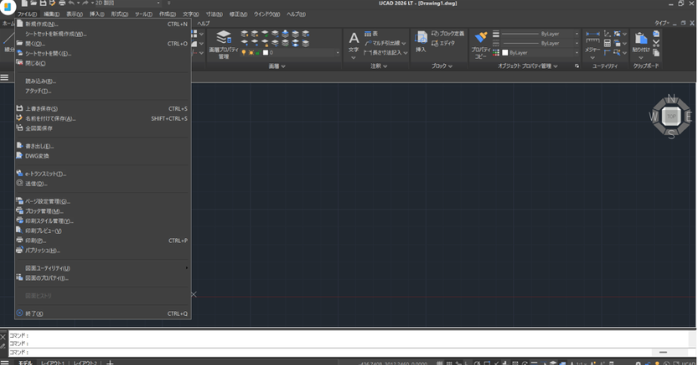Click the TOP face of view cube
The width and height of the screenshot is (698, 365).
coord(671,117)
